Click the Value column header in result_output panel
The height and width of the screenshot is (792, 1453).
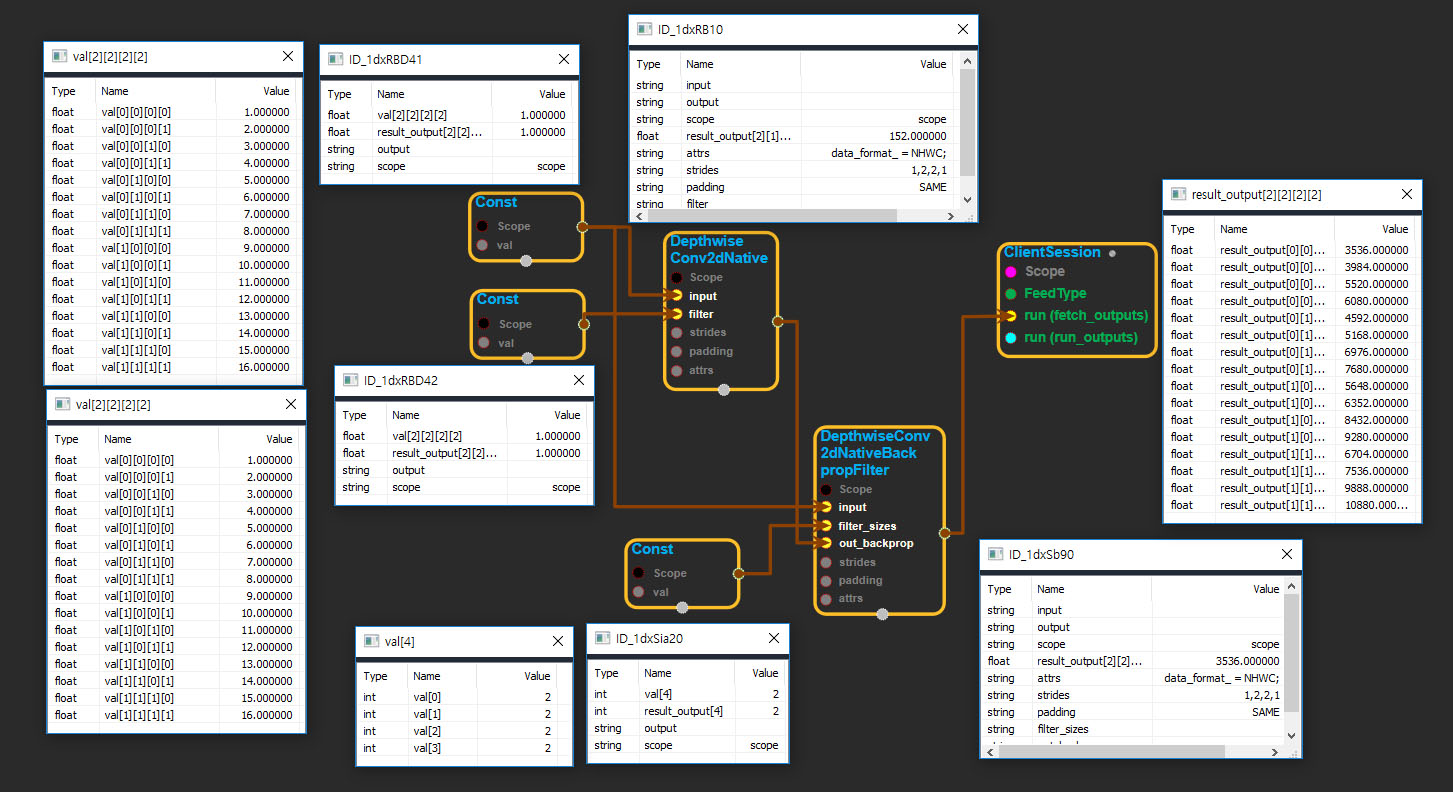[x=1394, y=229]
